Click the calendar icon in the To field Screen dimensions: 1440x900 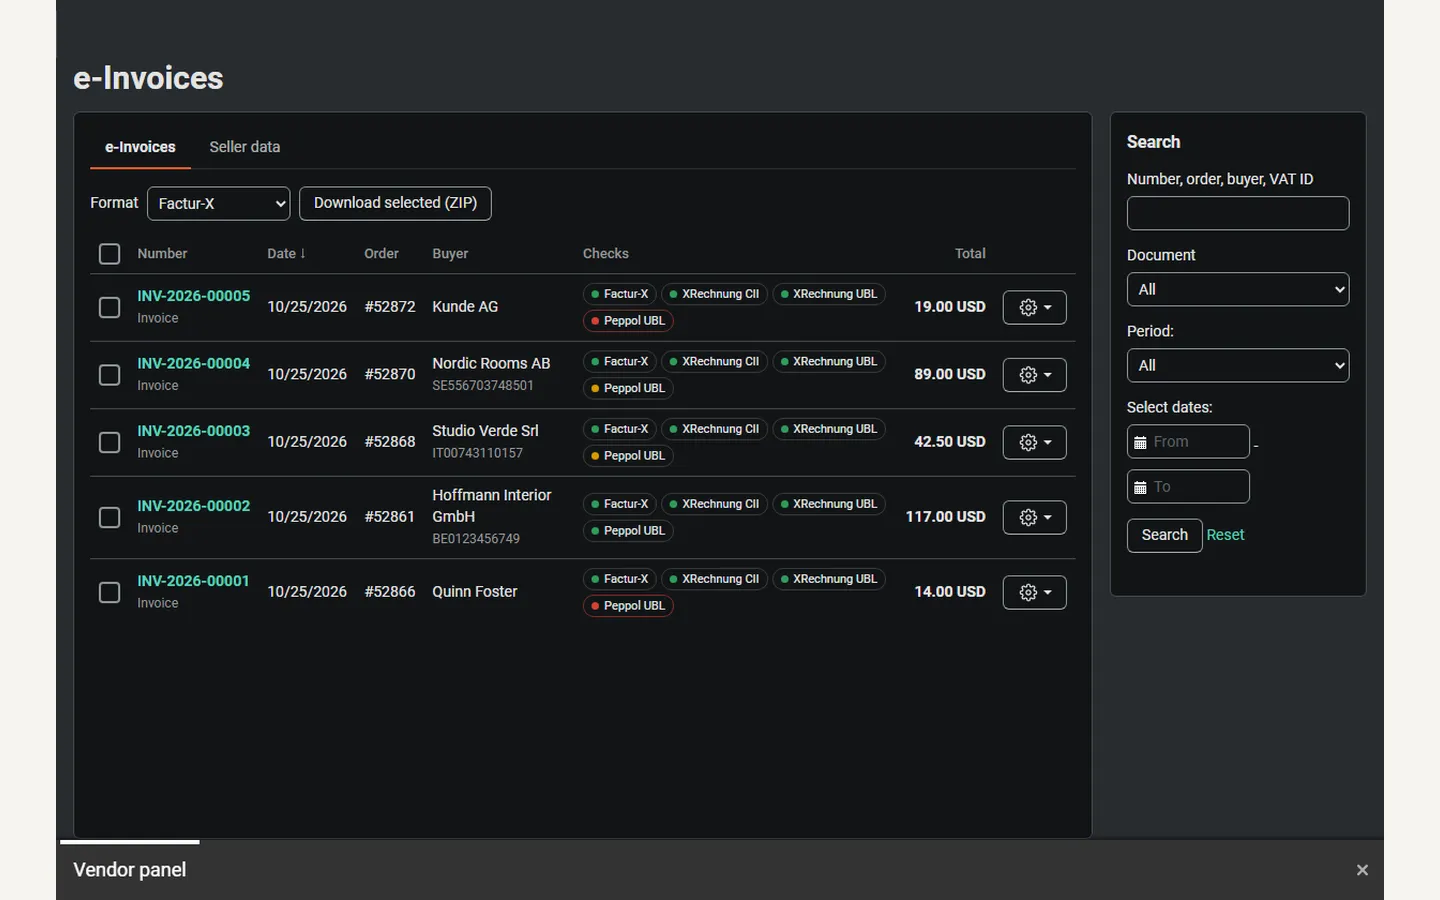1140,487
